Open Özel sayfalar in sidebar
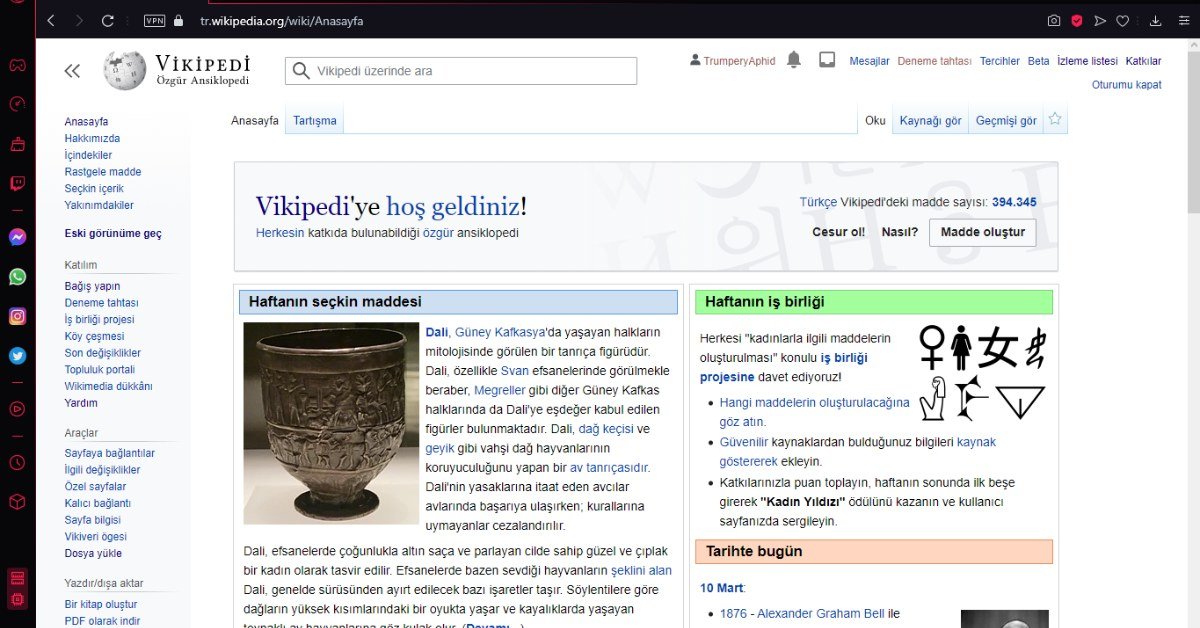This screenshot has width=1200, height=628. pyautogui.click(x=95, y=486)
